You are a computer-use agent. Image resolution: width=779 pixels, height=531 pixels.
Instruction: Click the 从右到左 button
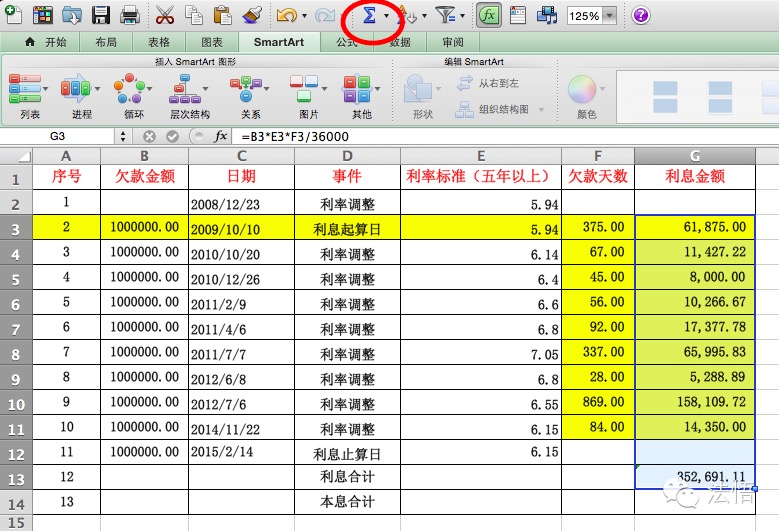tap(488, 83)
